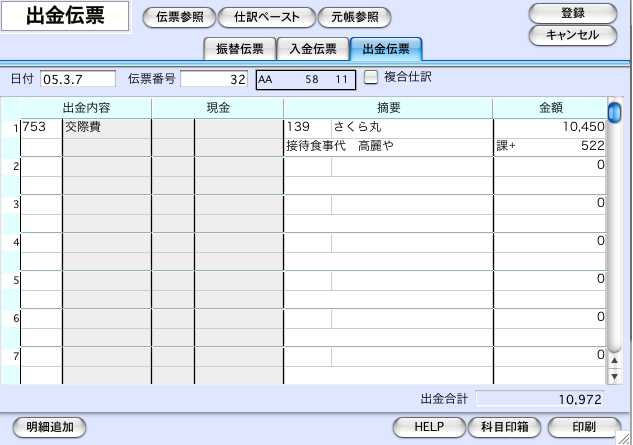The image size is (633, 445).
Task: Open 伝票参照 voucher reference
Action: [179, 17]
